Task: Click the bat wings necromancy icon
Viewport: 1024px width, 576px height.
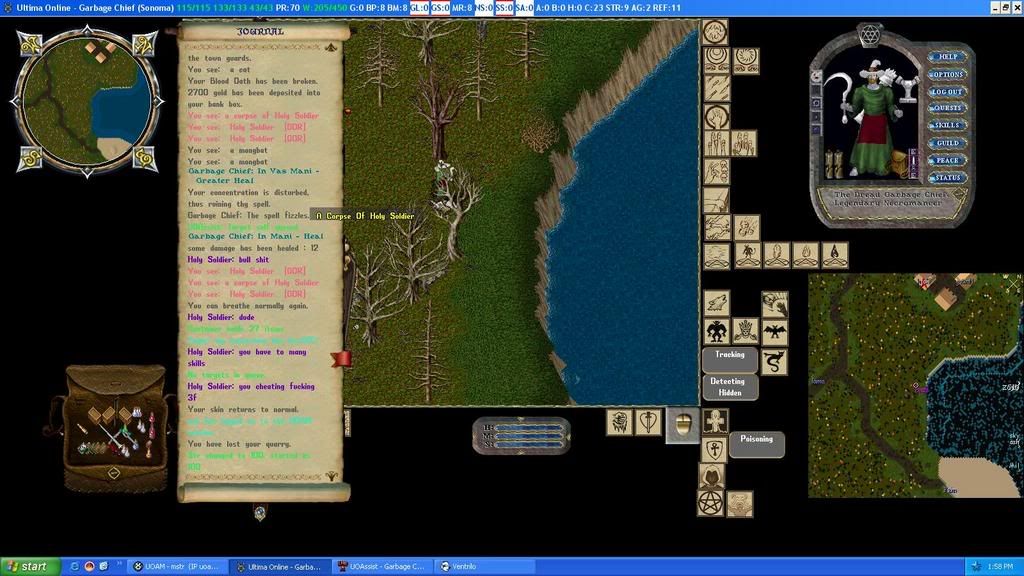Action: tap(774, 331)
